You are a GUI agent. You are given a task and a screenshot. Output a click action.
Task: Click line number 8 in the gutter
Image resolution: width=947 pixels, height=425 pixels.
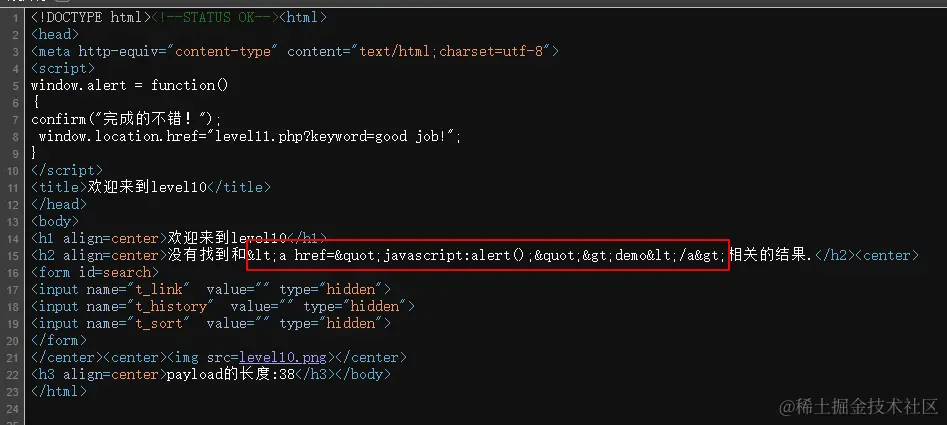(15, 136)
